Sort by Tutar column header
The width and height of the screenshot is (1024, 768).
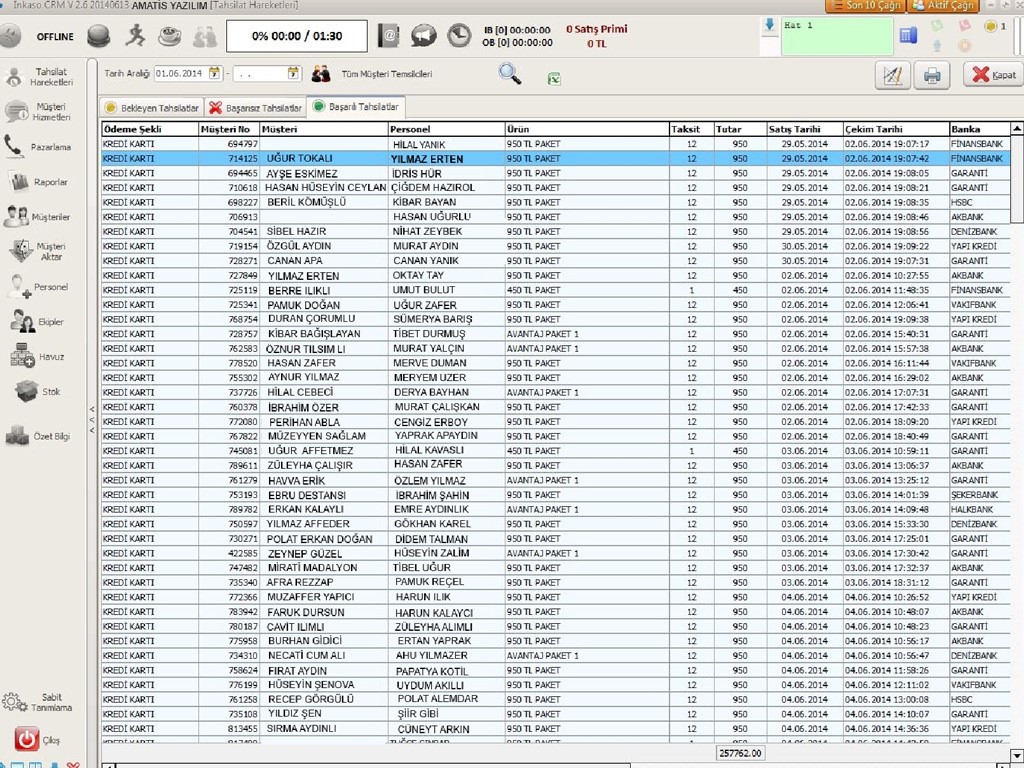coord(739,129)
